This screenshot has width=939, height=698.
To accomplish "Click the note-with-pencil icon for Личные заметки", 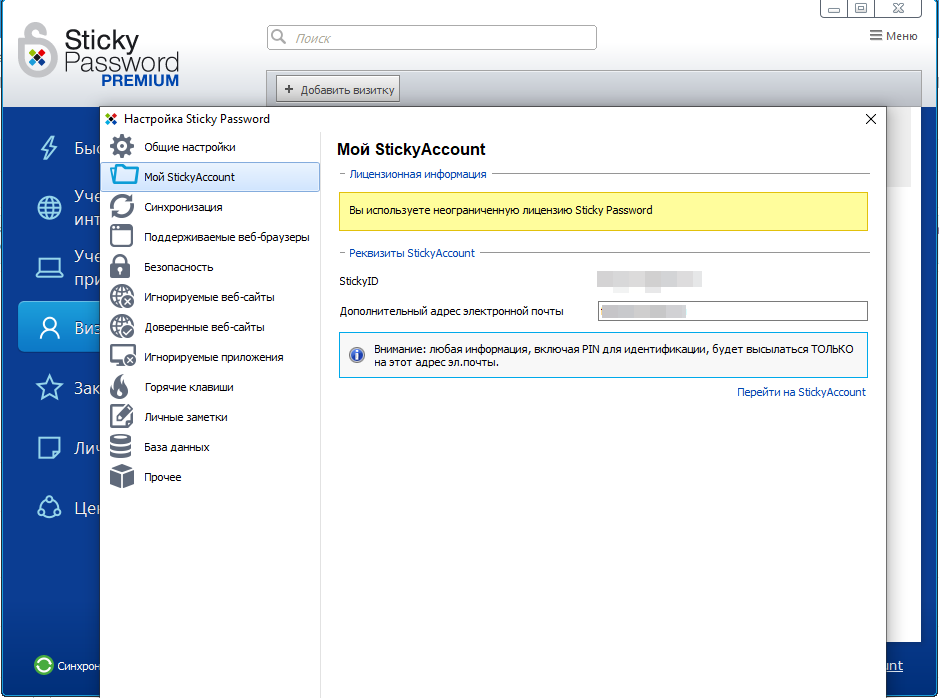I will click(x=122, y=416).
